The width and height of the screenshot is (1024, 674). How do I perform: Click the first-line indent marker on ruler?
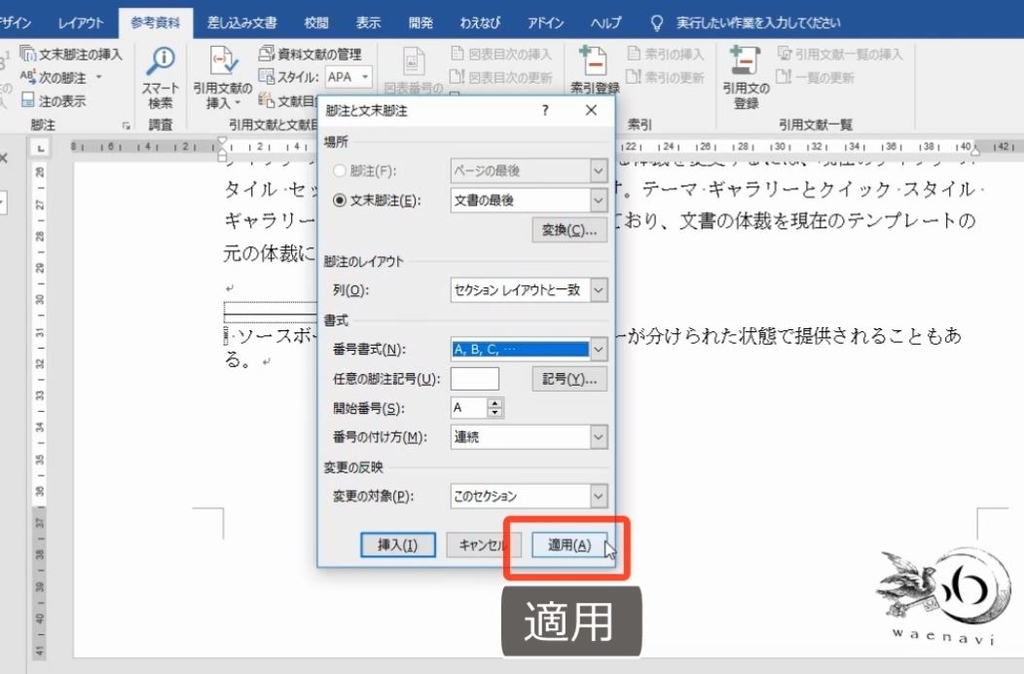(222, 142)
